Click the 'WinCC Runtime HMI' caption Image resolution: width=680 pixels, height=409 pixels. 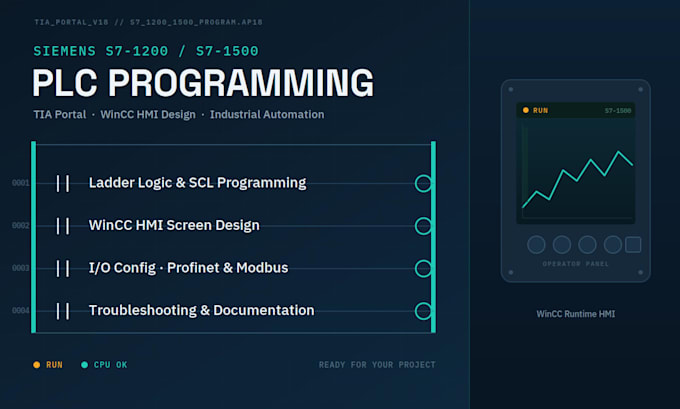pos(575,314)
